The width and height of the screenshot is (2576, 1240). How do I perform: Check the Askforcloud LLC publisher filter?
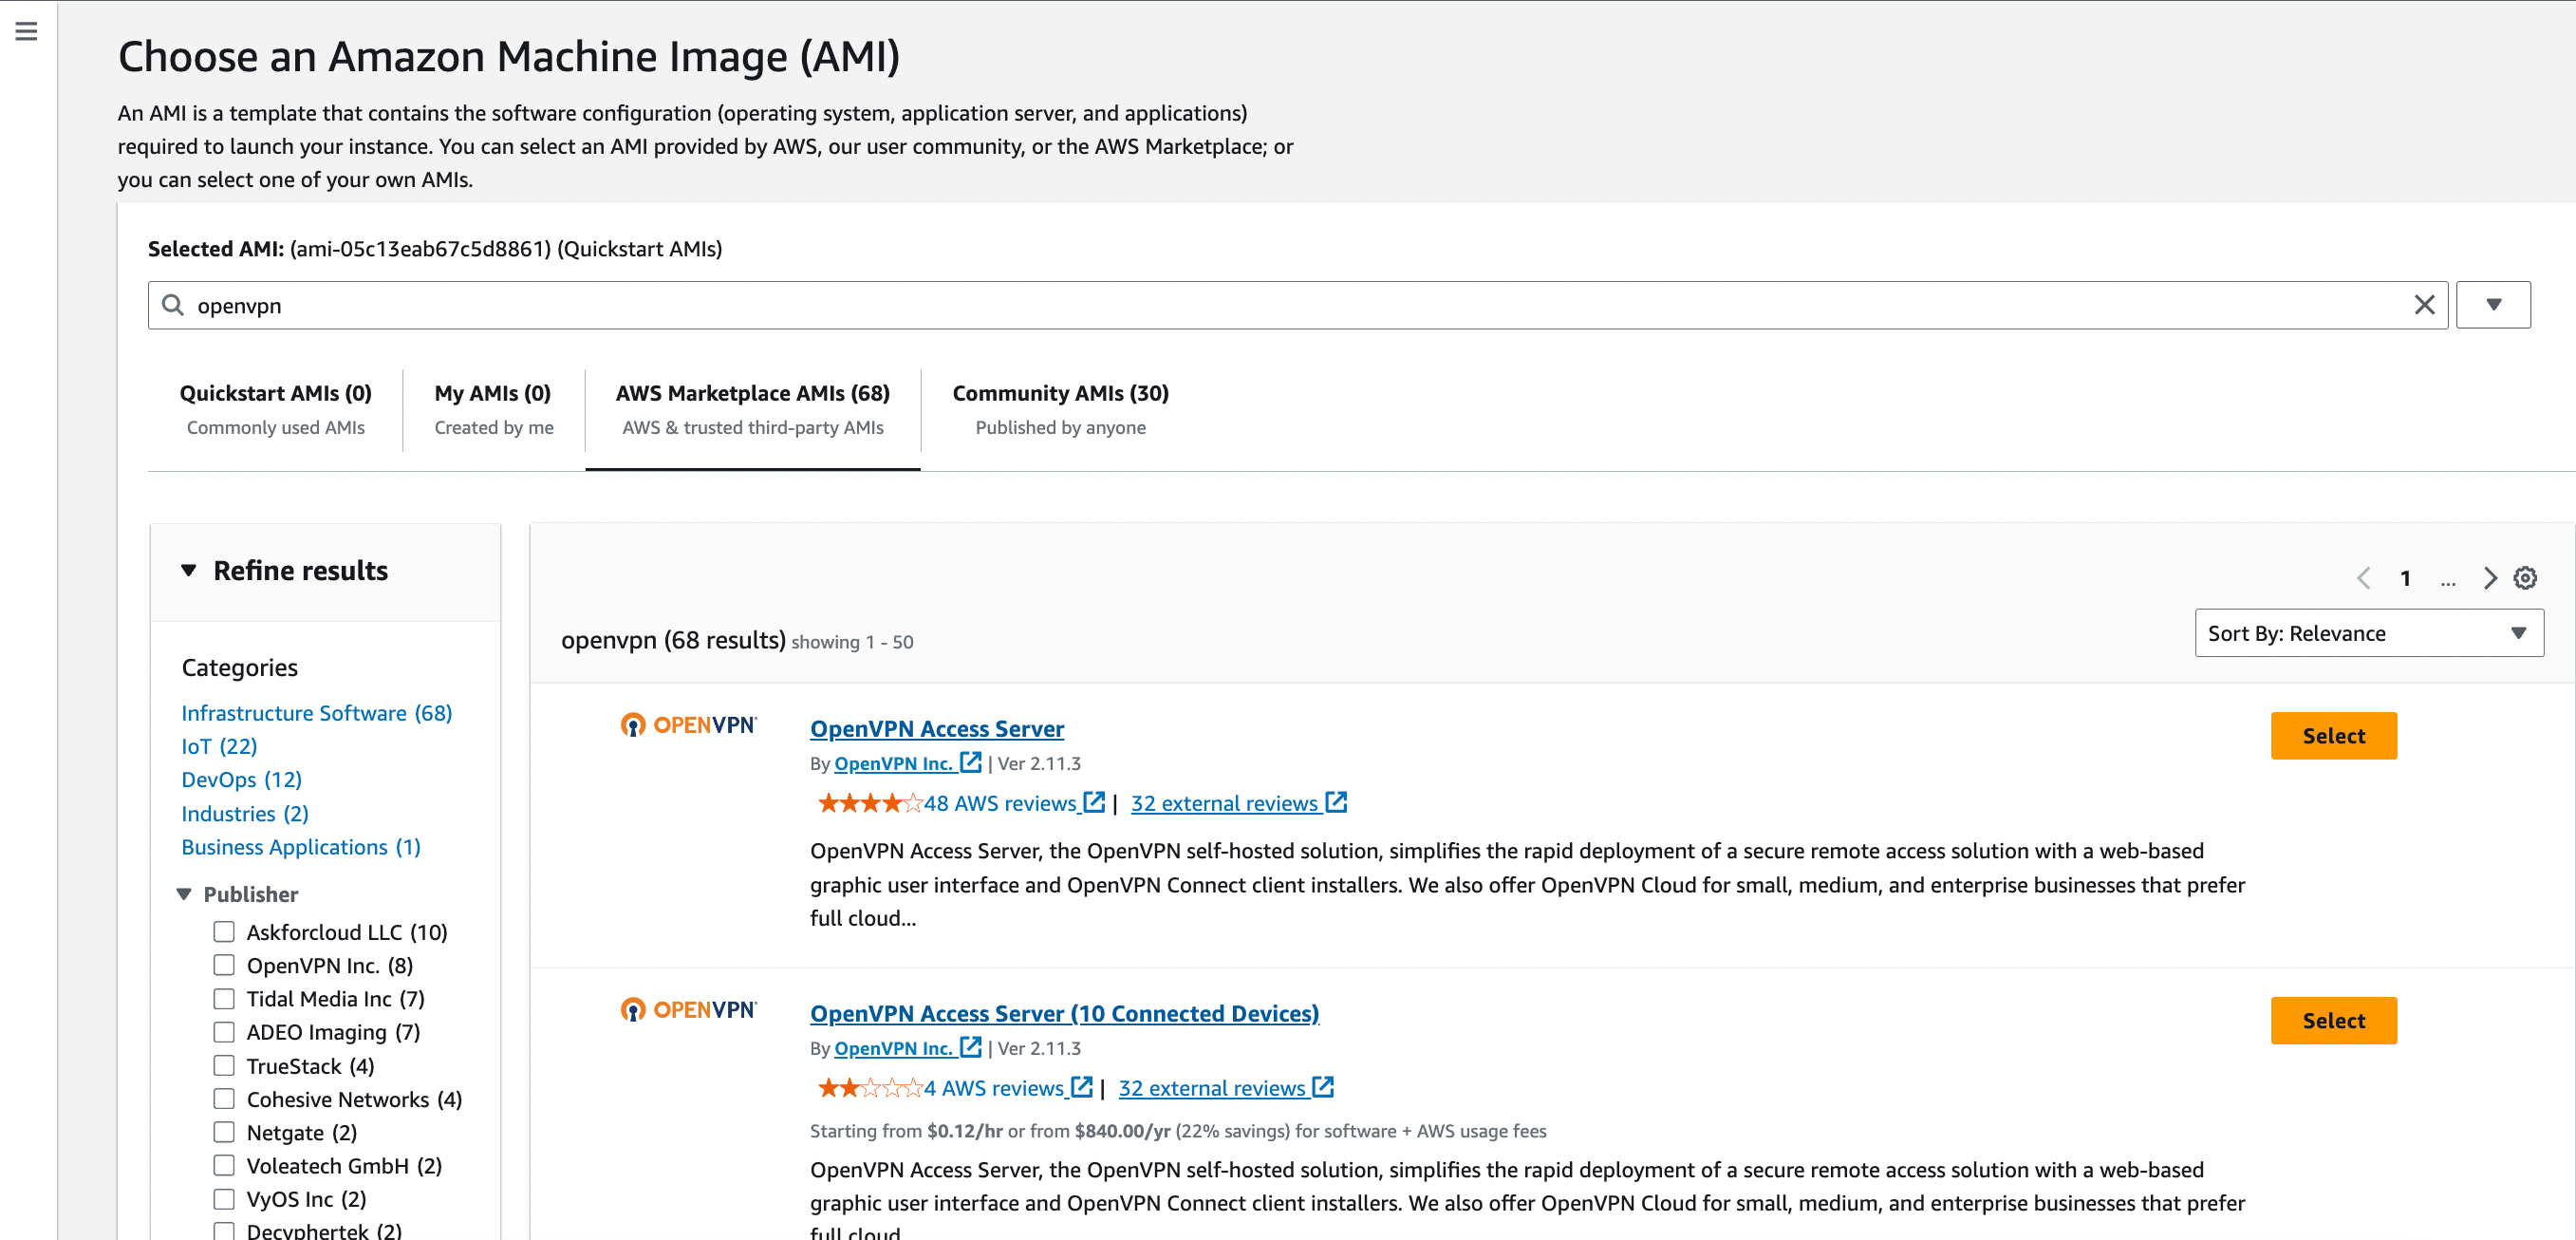point(224,932)
